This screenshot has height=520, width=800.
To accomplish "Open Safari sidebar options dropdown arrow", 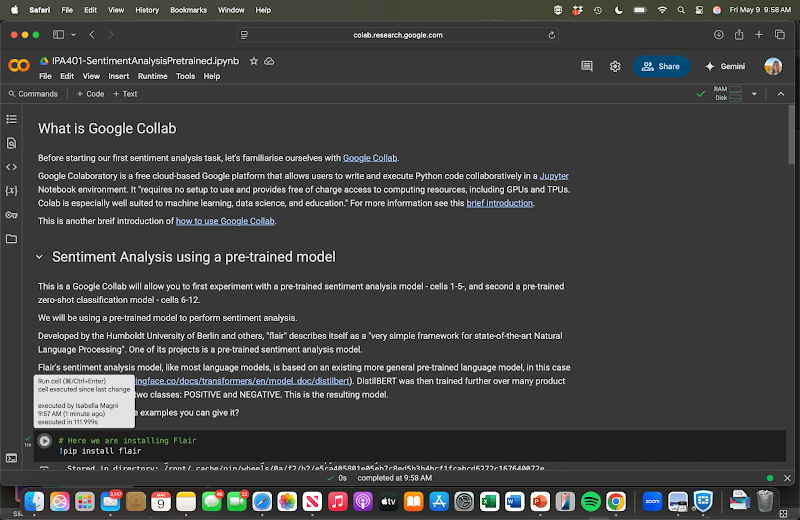I will [x=73, y=35].
